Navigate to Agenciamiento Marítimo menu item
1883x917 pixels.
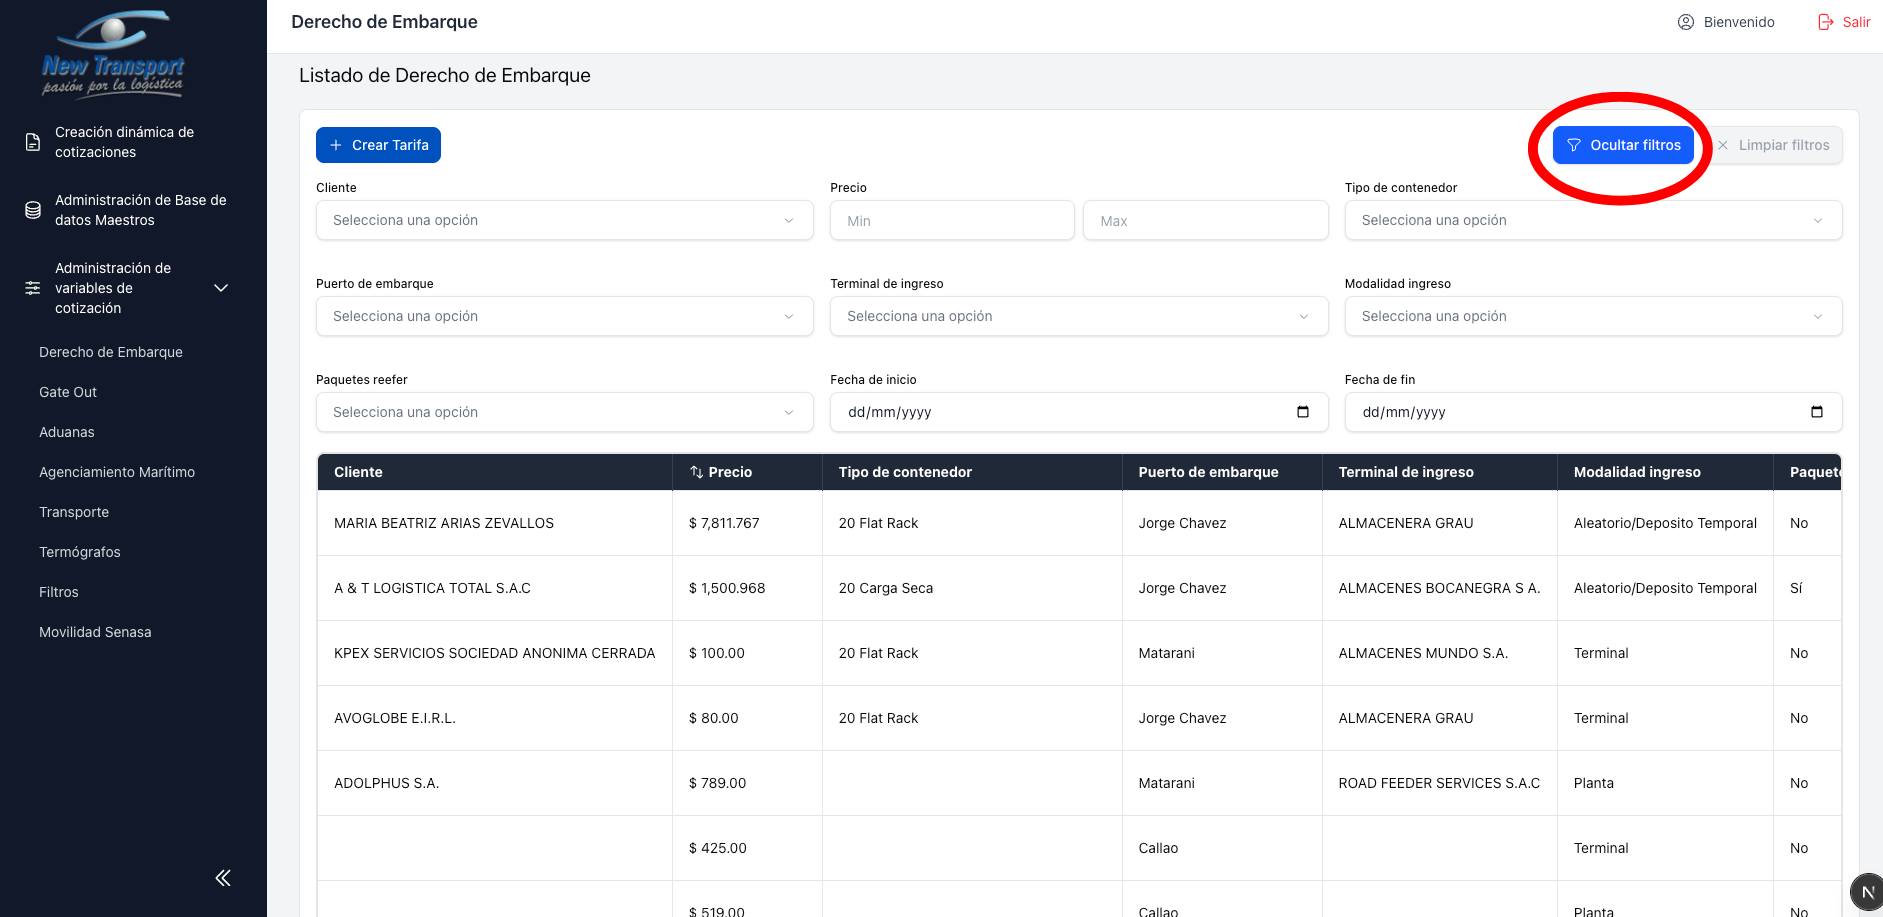pos(117,472)
